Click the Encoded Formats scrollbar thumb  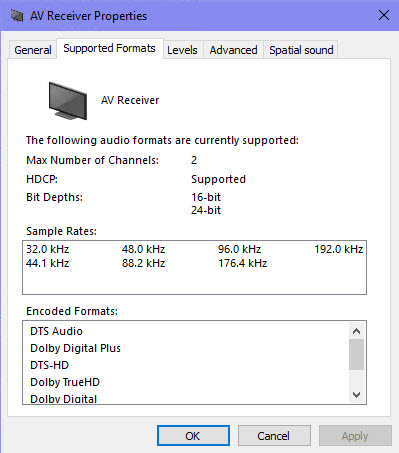pos(356,355)
